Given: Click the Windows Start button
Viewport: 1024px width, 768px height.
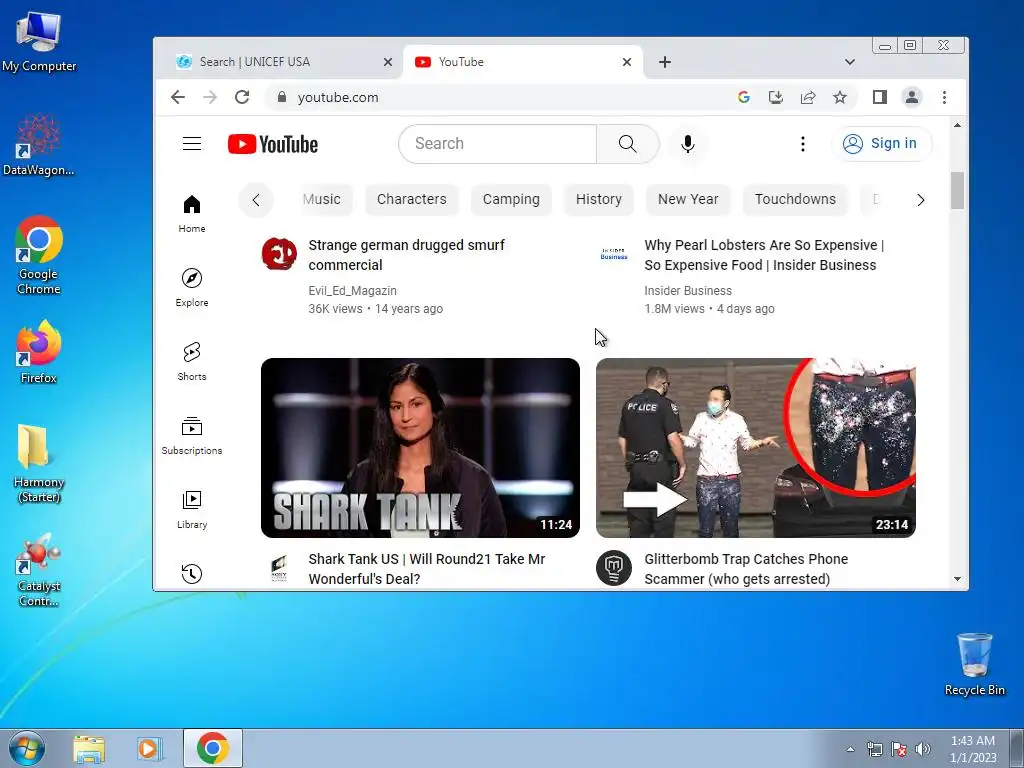Looking at the screenshot, I should [x=27, y=749].
